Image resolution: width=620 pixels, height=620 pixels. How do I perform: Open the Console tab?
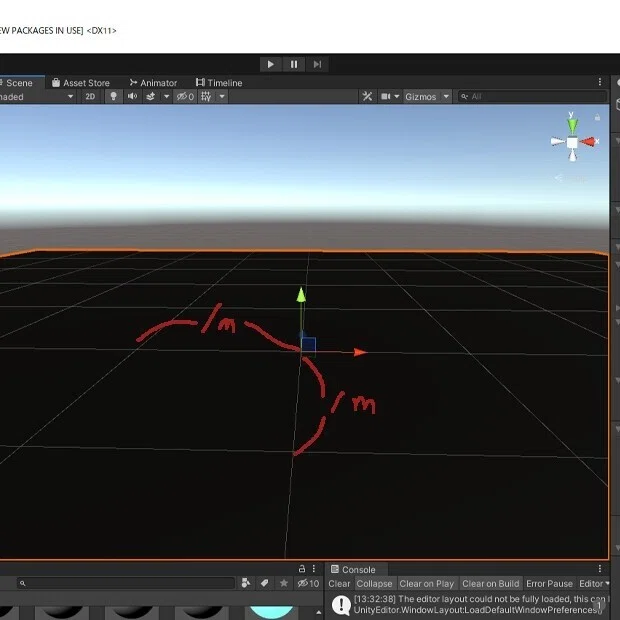(353, 569)
